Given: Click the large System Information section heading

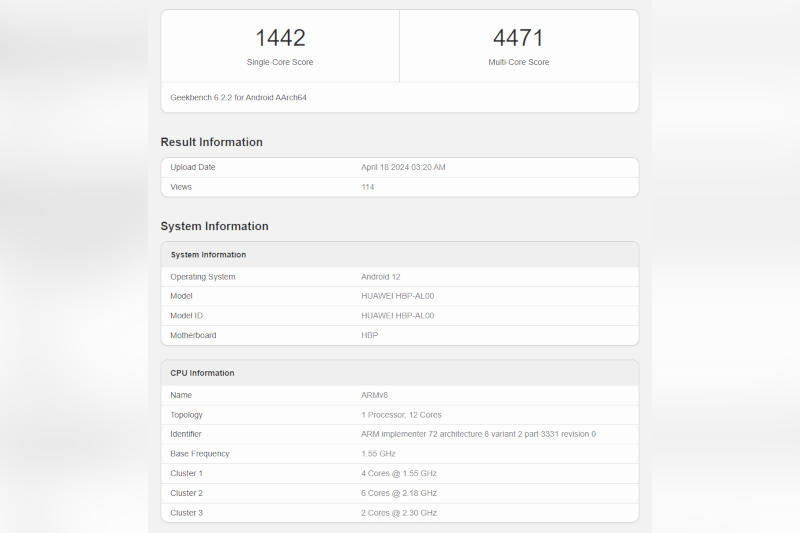Looking at the screenshot, I should pyautogui.click(x=214, y=226).
